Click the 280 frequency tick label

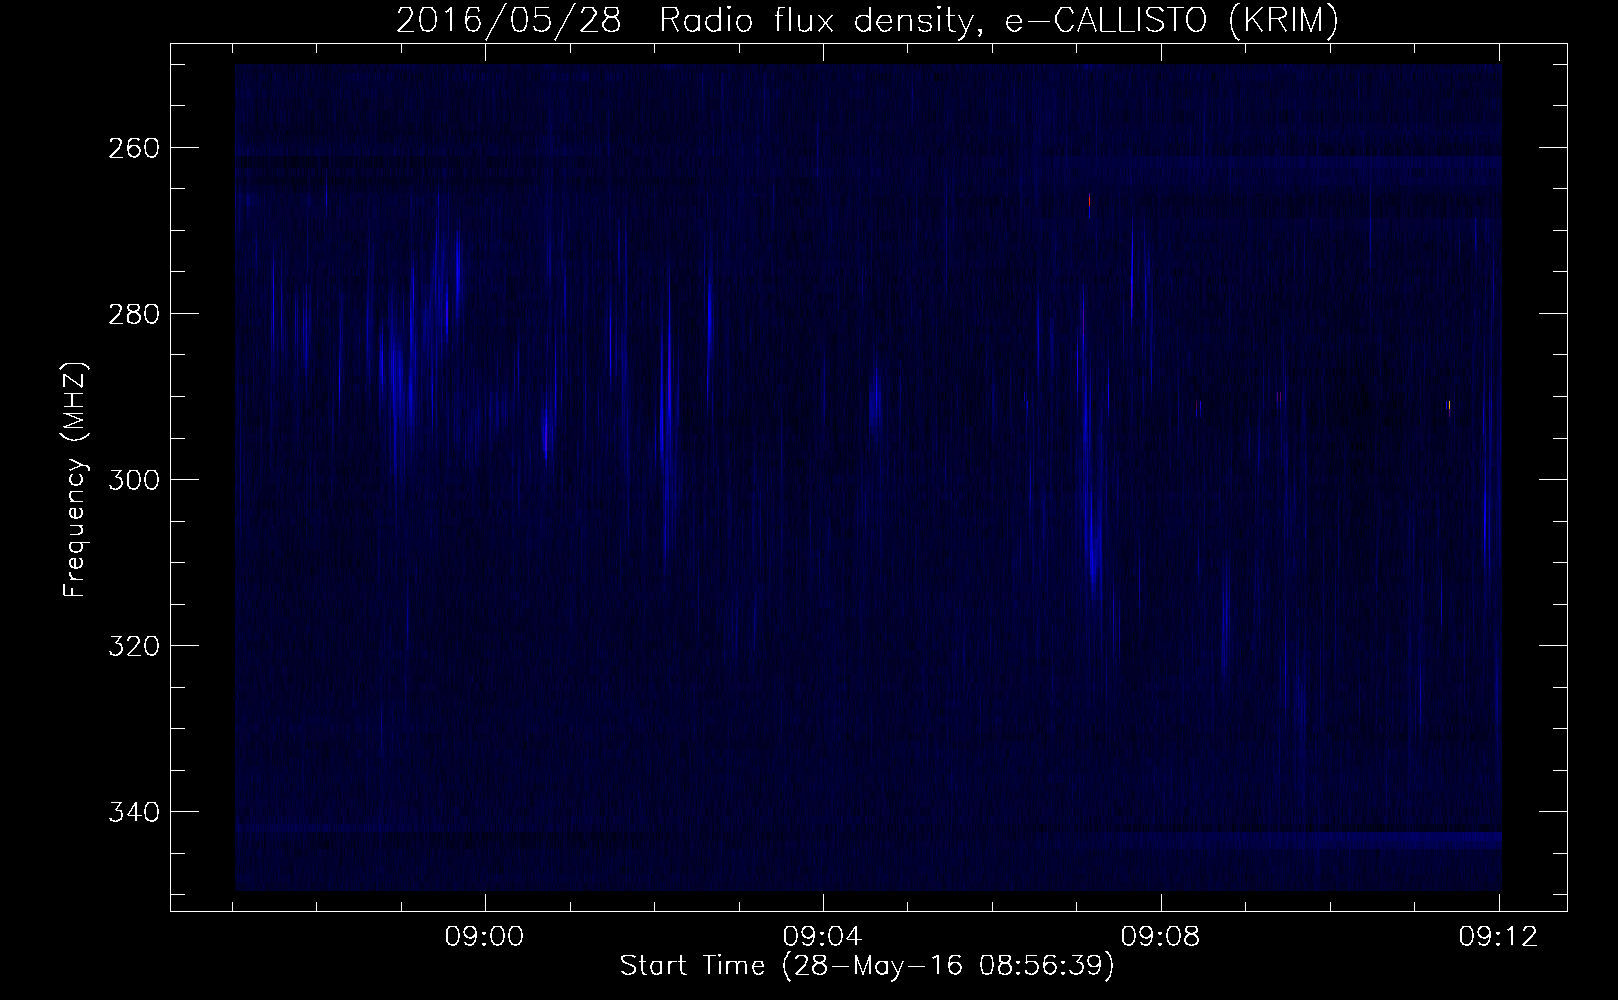[133, 314]
